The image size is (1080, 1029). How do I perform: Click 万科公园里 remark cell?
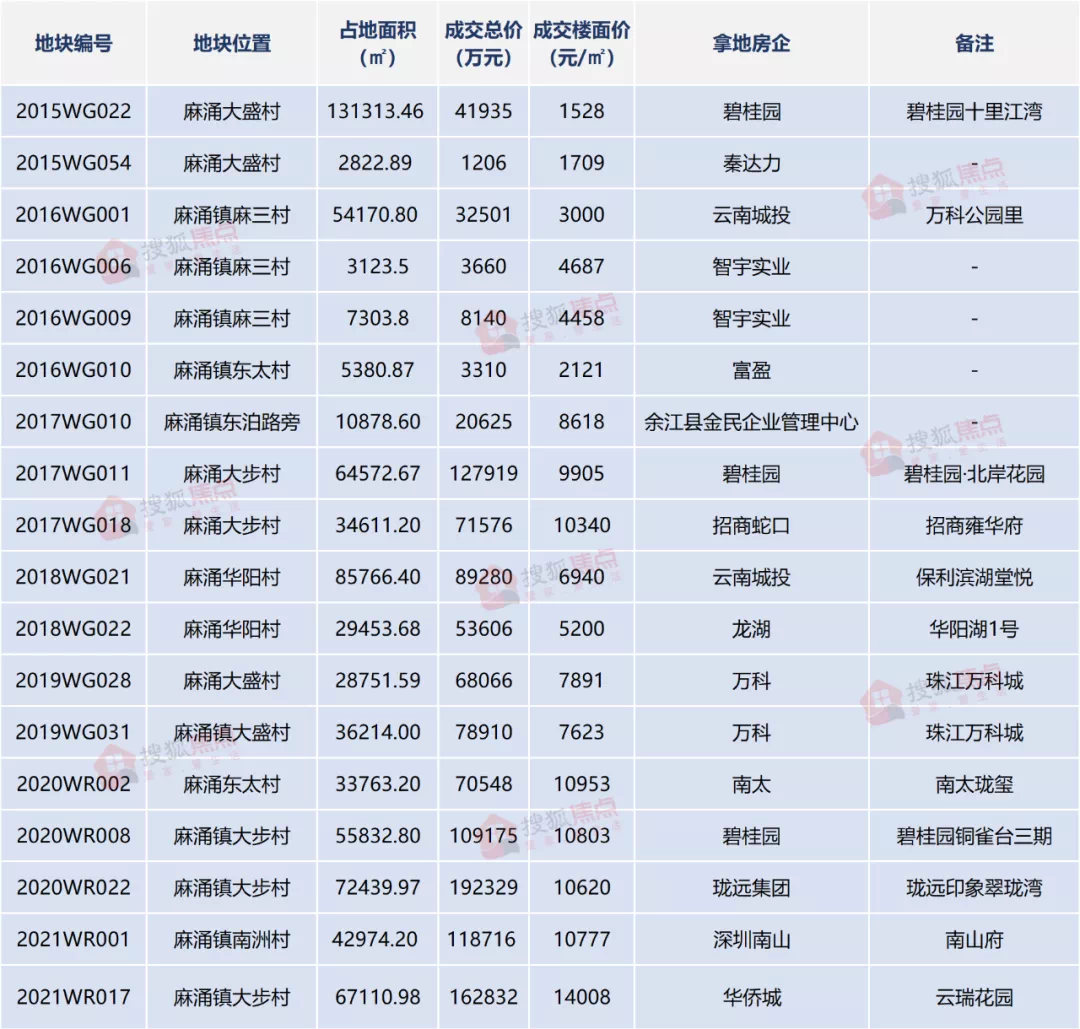(x=975, y=215)
